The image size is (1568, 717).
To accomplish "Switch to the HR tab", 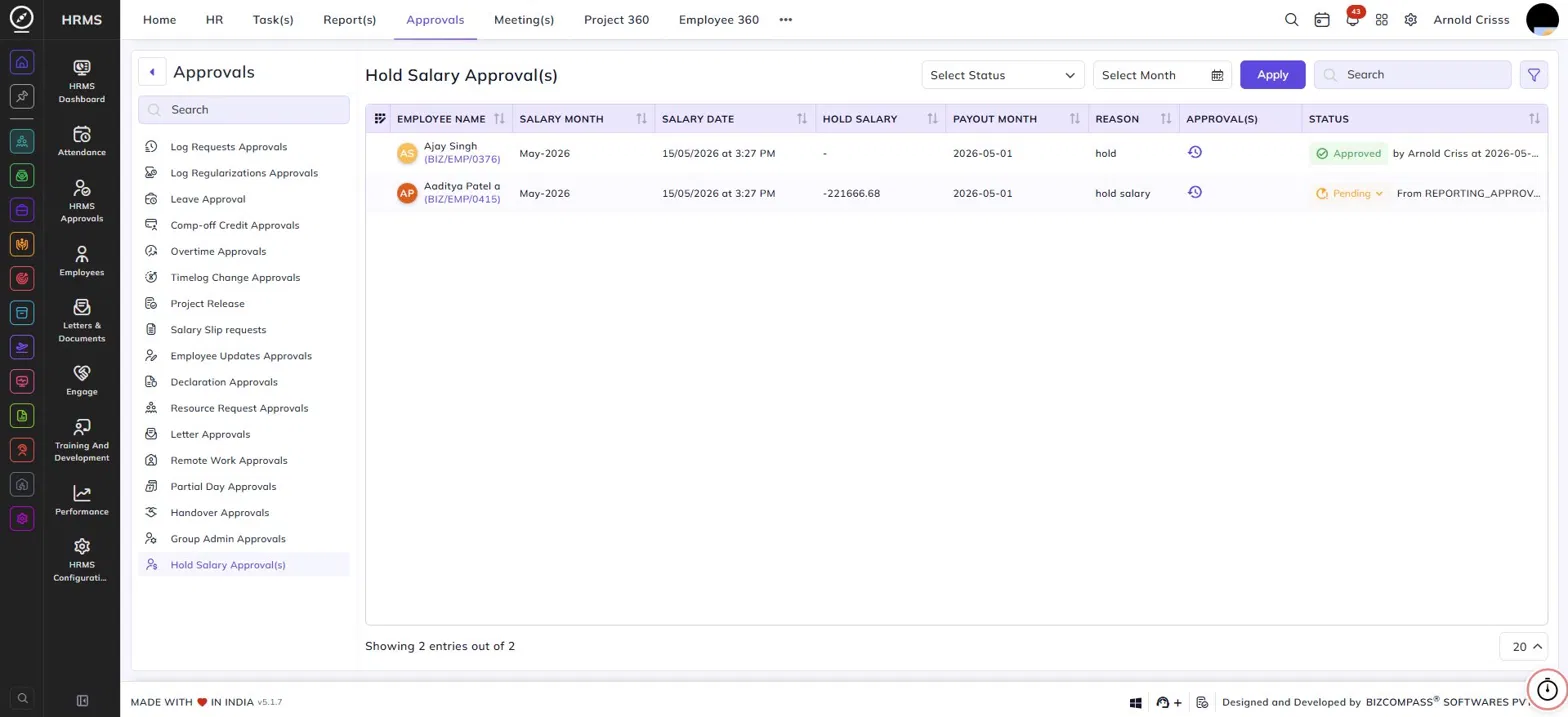I will [214, 20].
